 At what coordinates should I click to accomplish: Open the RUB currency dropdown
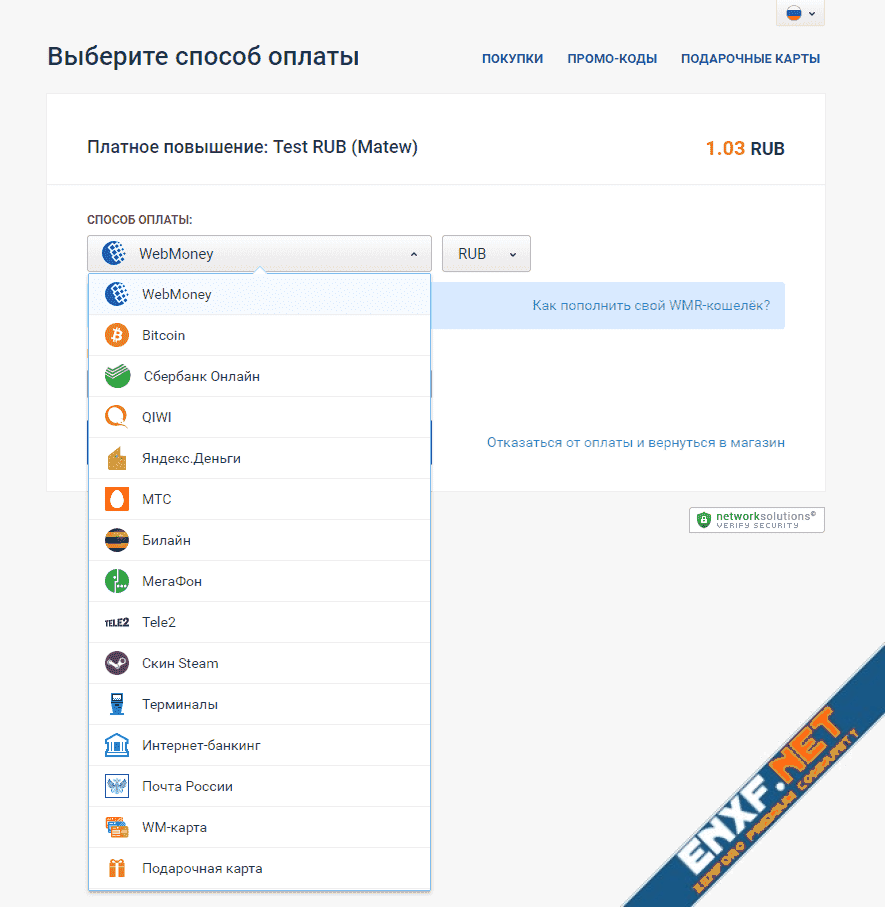(486, 254)
